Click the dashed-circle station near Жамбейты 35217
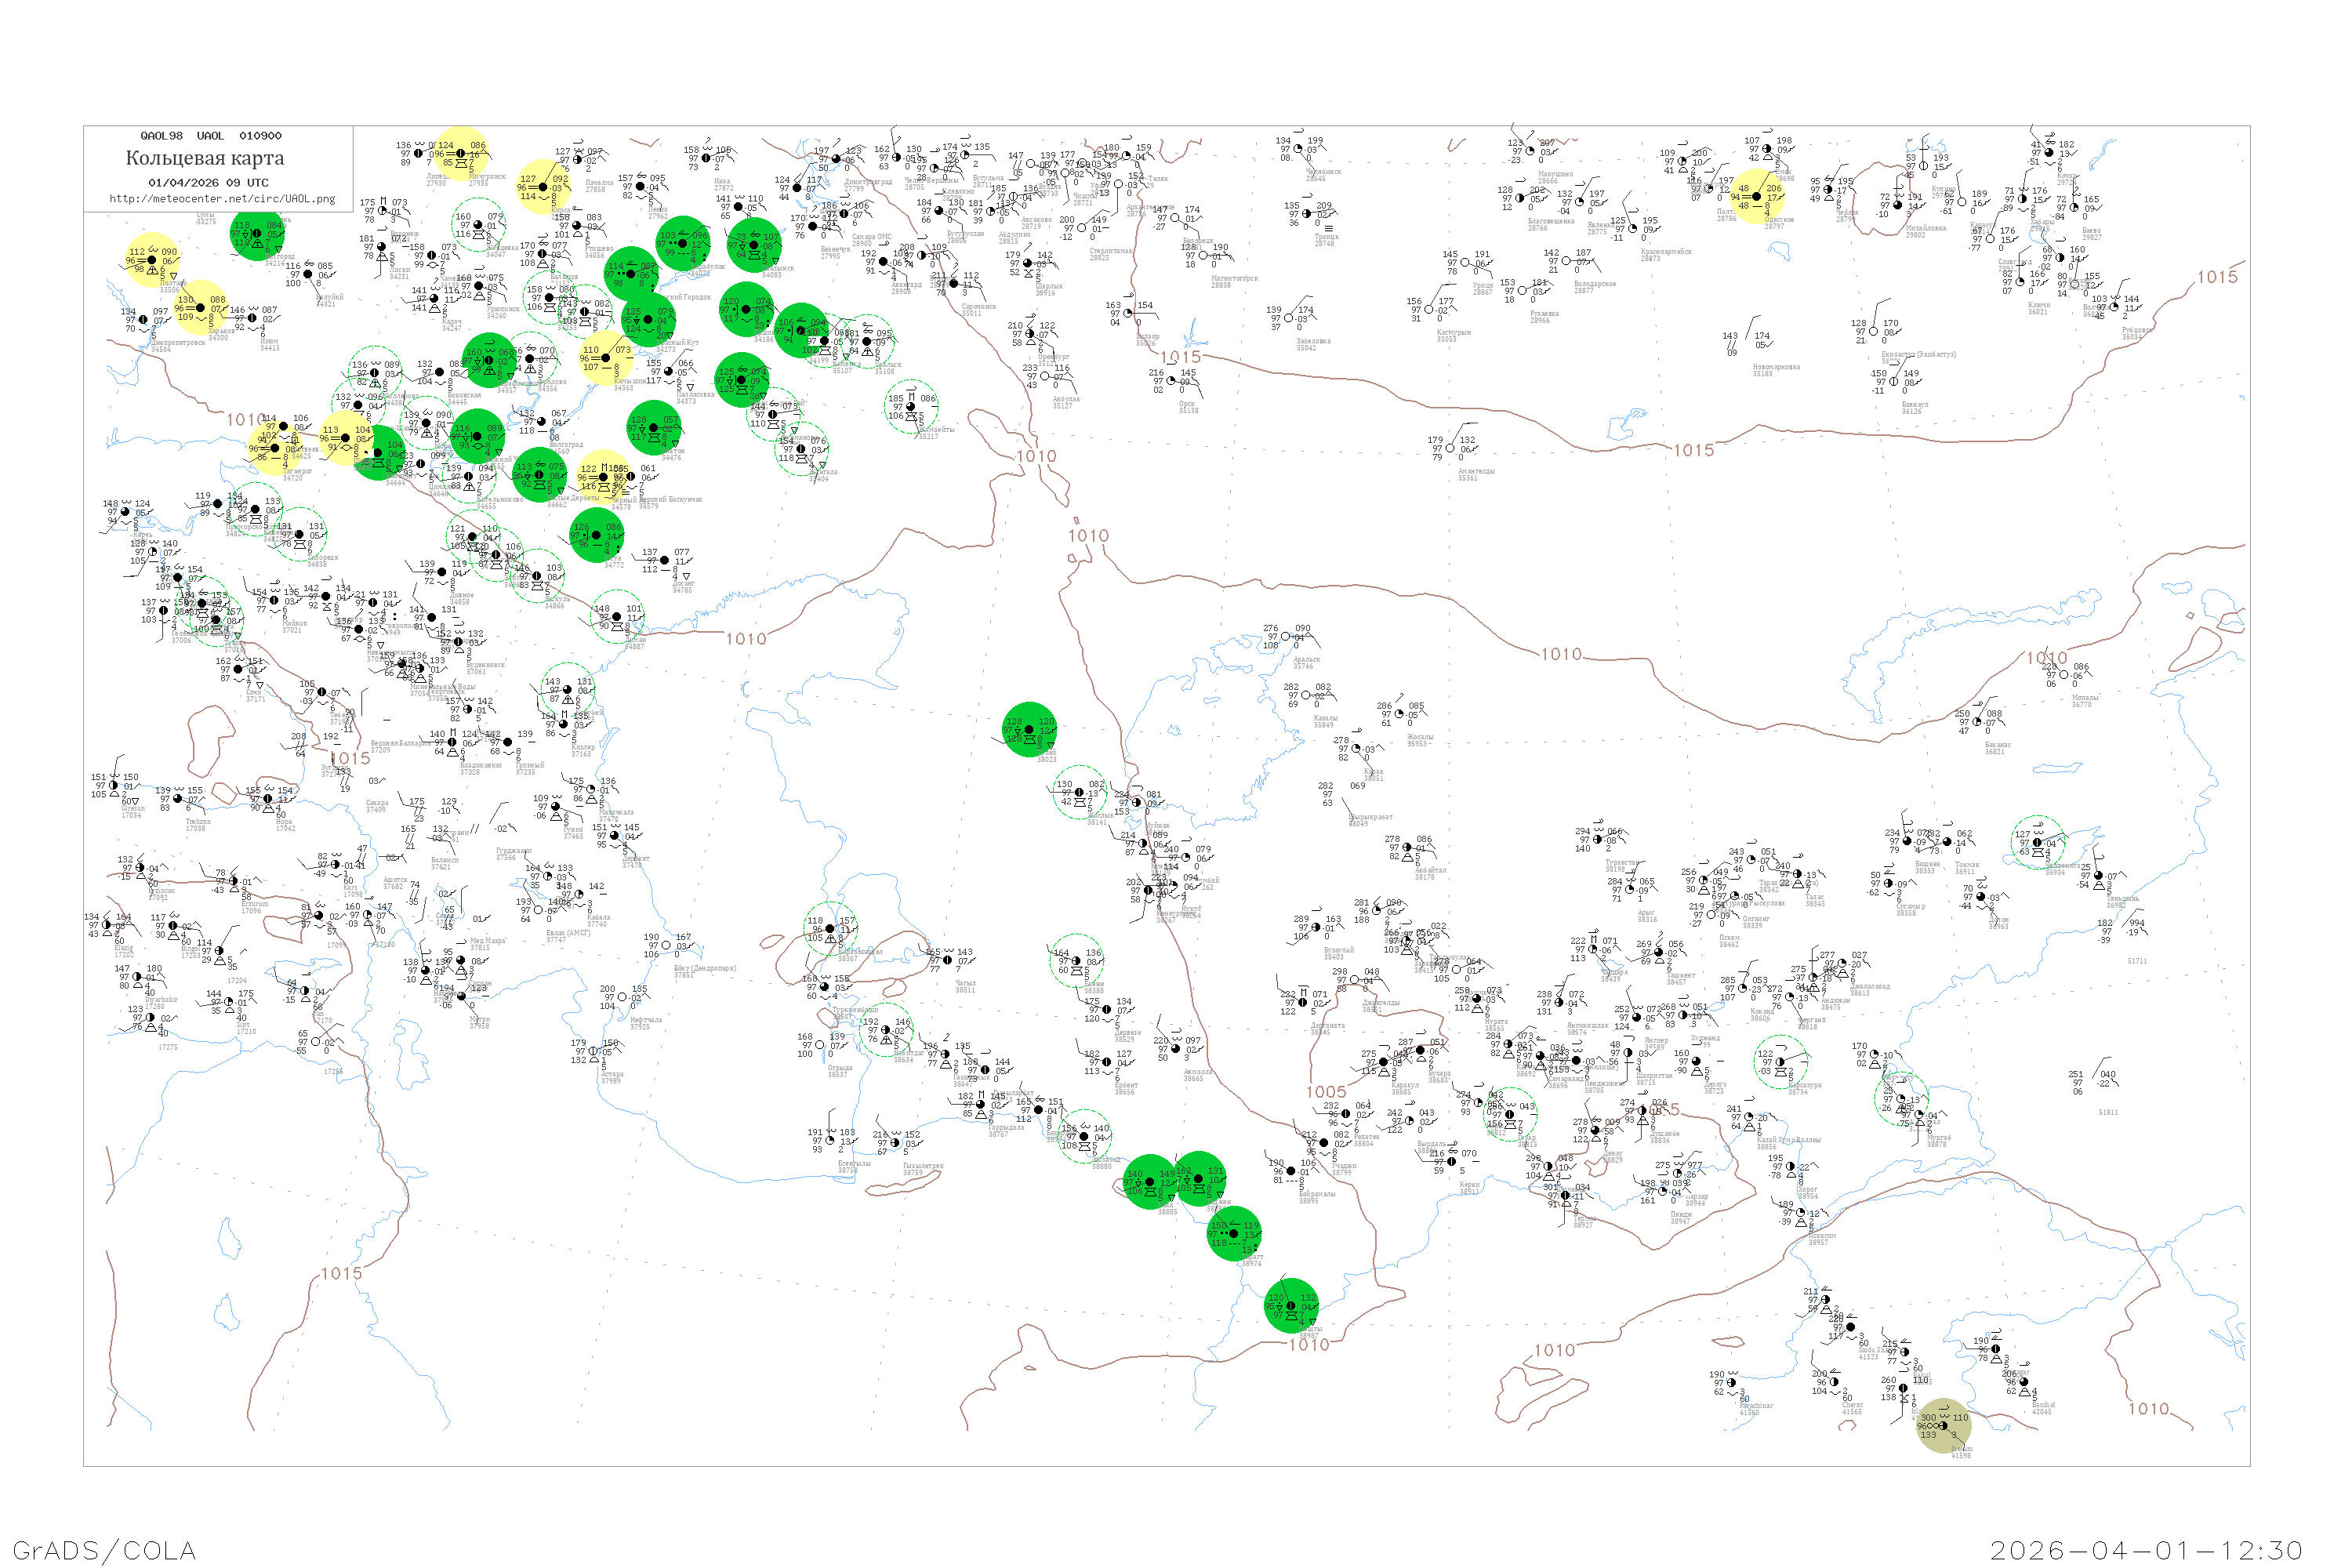 [911, 406]
